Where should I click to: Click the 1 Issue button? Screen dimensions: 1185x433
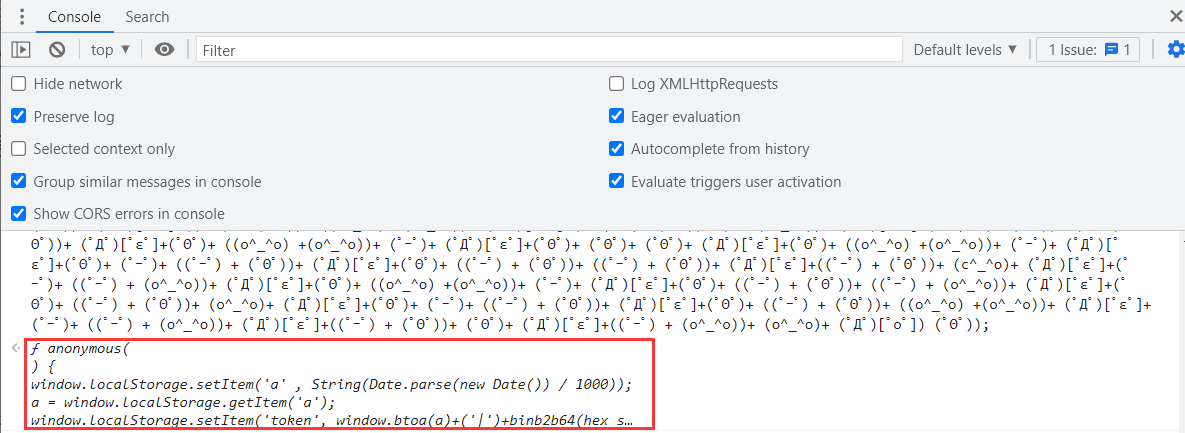click(x=1088, y=49)
